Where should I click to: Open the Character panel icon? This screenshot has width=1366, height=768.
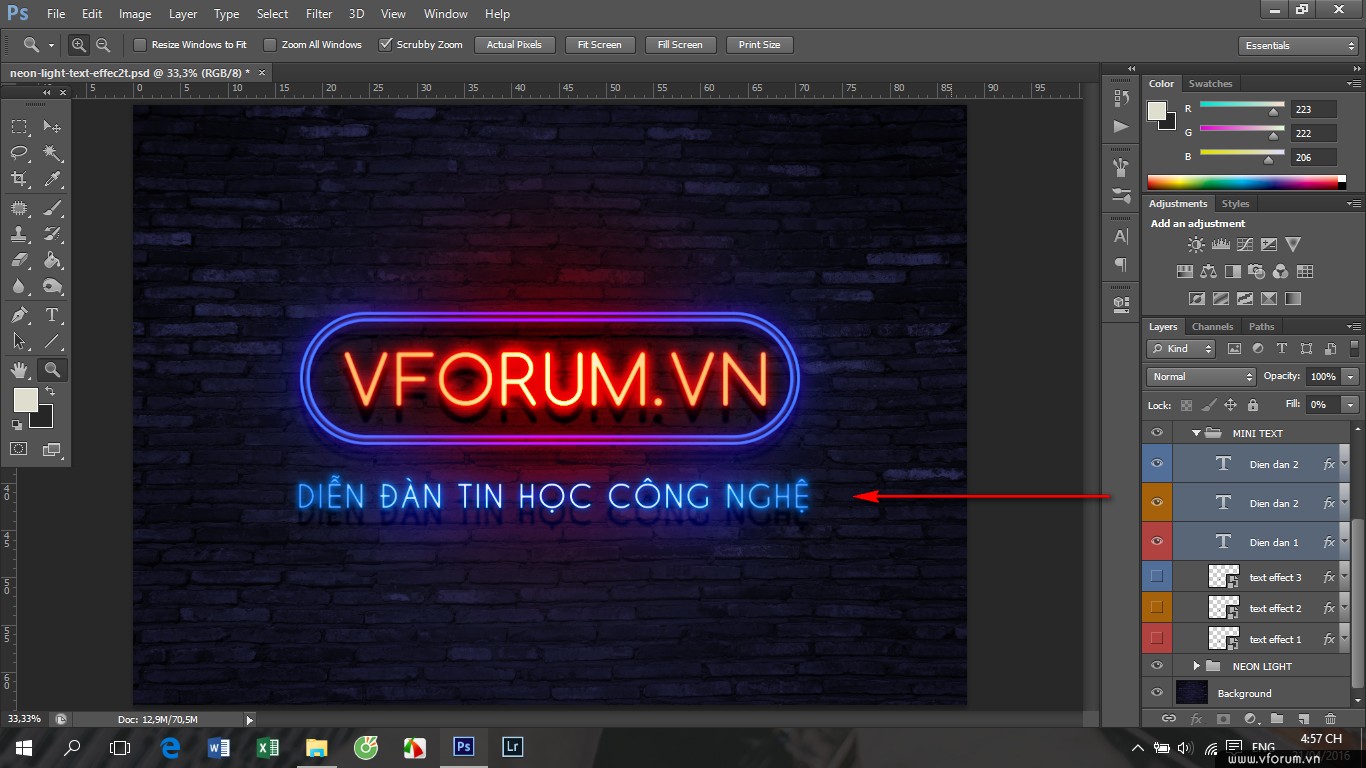pos(1121,237)
